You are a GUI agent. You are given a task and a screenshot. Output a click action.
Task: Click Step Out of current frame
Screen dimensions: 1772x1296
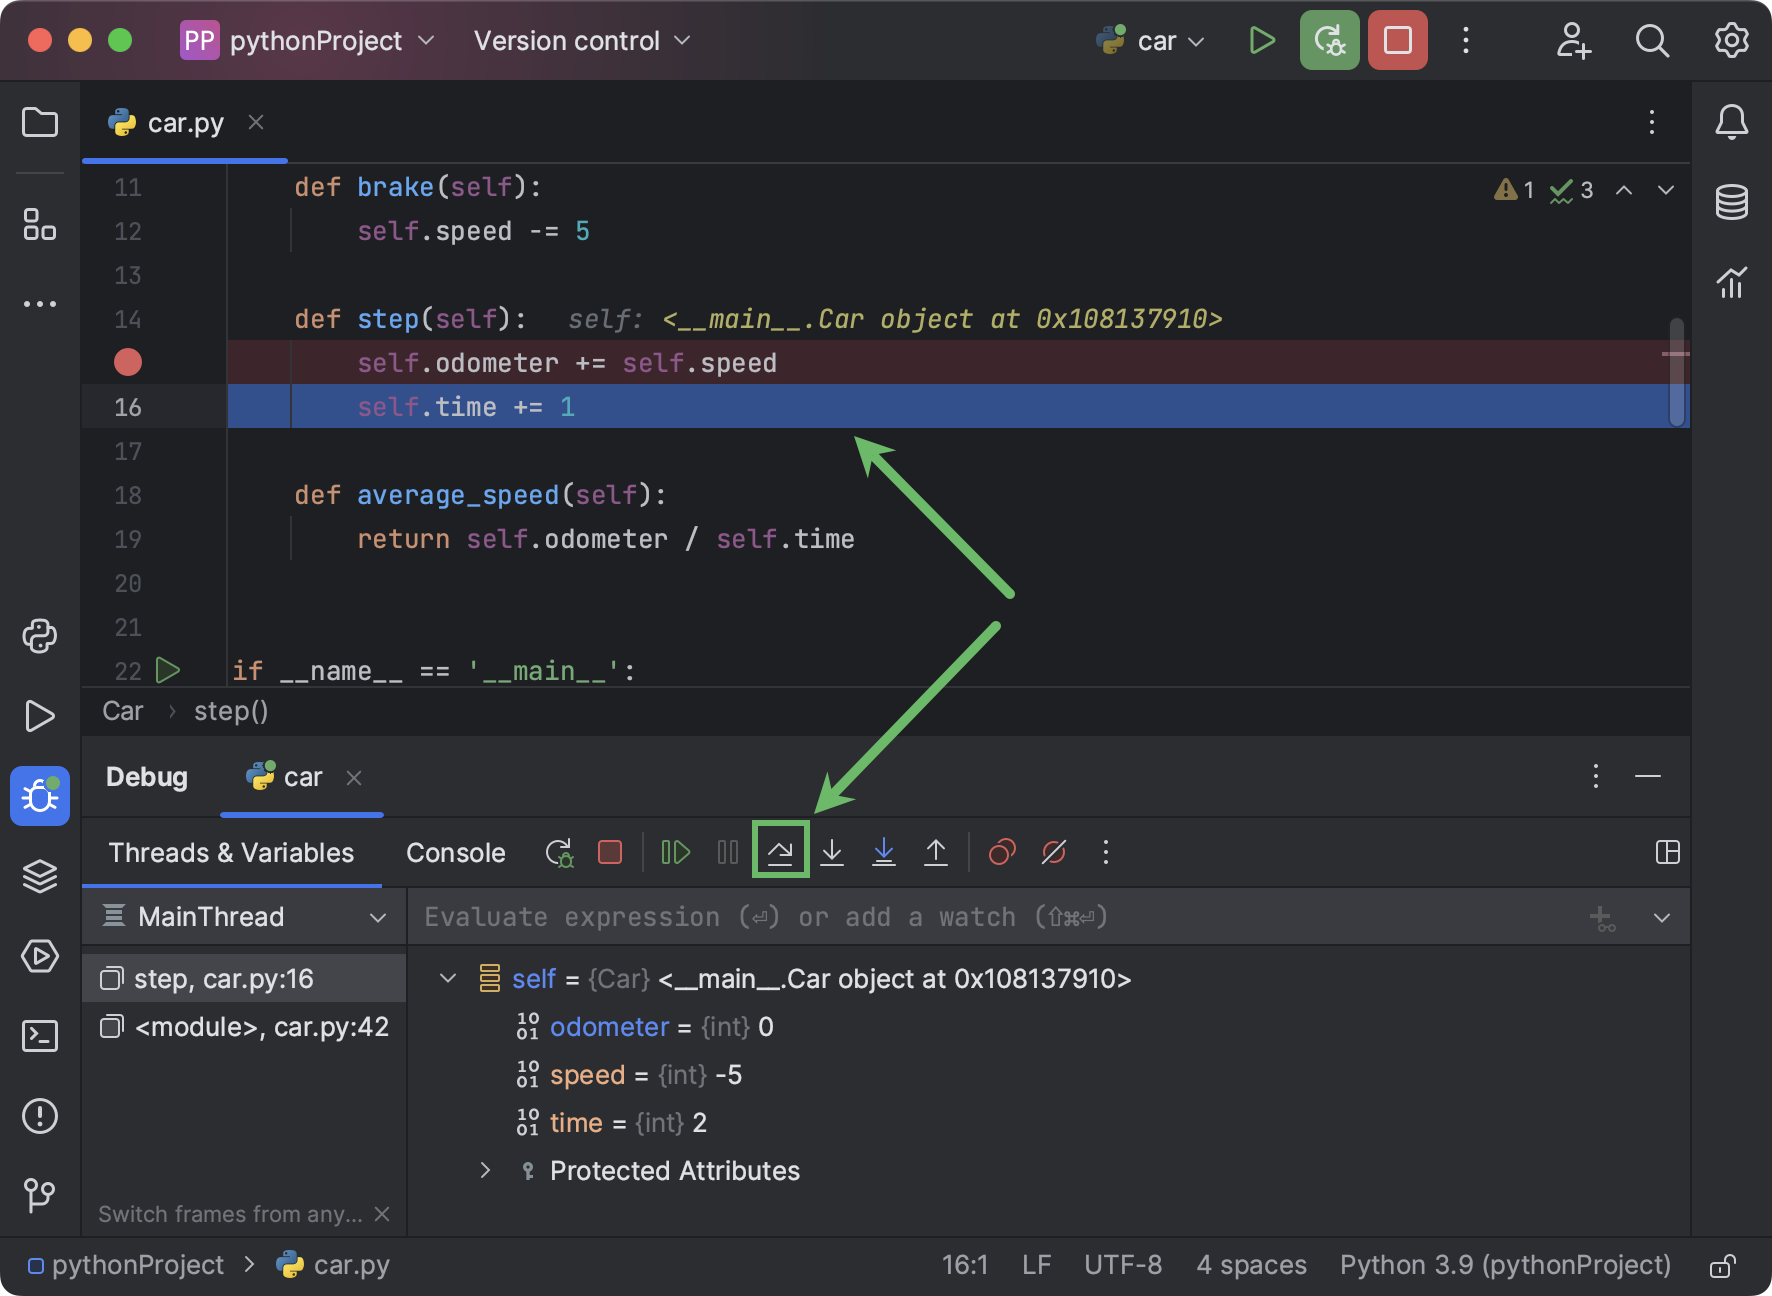(936, 851)
